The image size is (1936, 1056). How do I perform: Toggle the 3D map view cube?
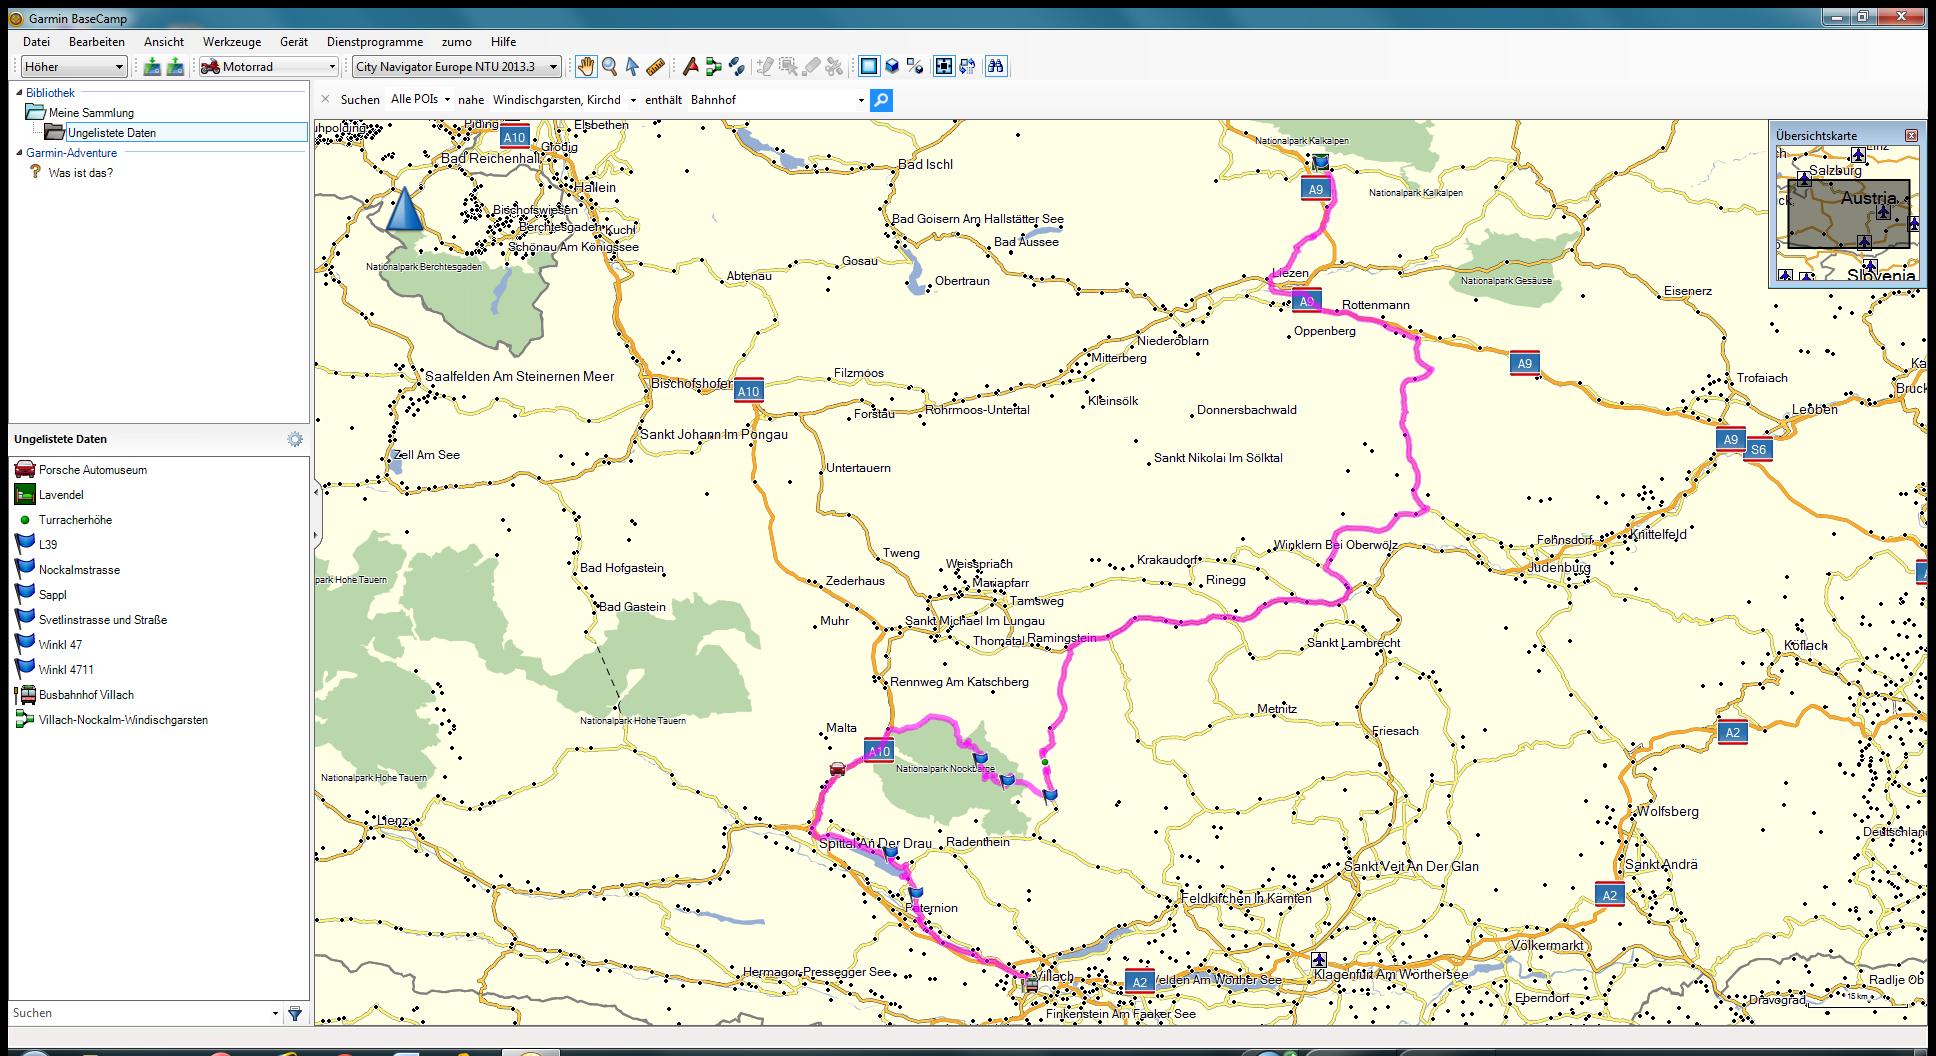[x=892, y=67]
